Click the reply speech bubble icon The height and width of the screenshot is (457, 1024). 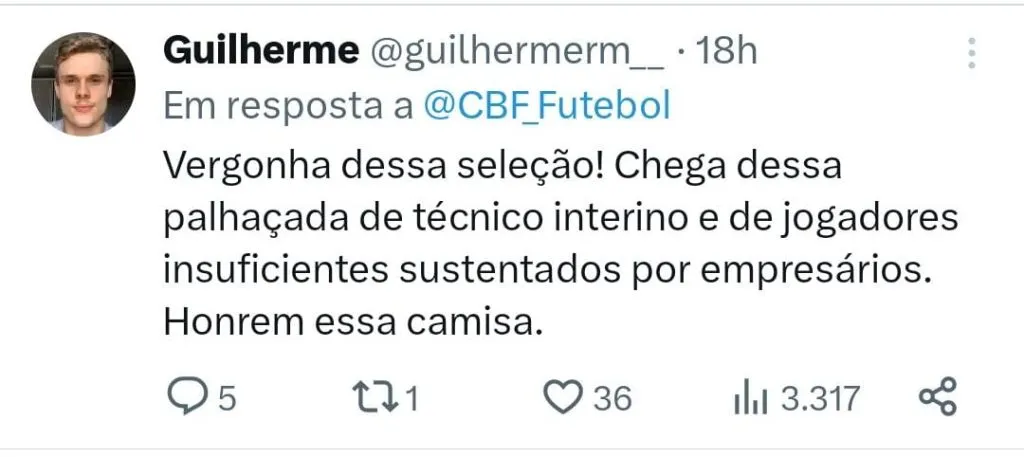coord(184,398)
